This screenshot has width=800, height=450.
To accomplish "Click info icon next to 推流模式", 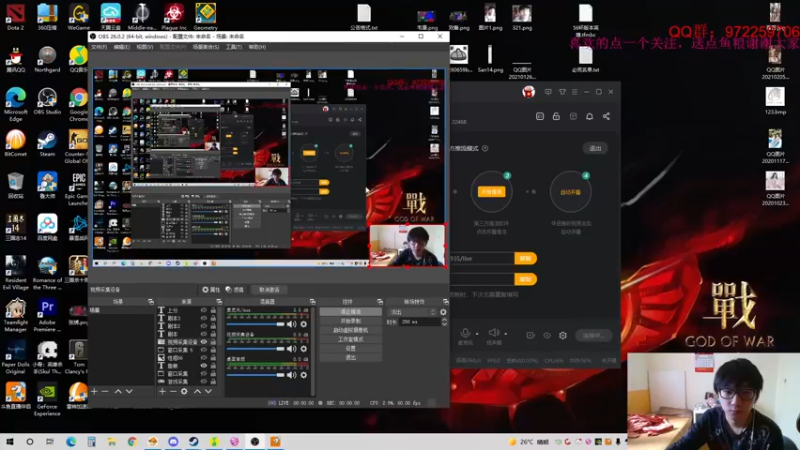I will pos(485,148).
